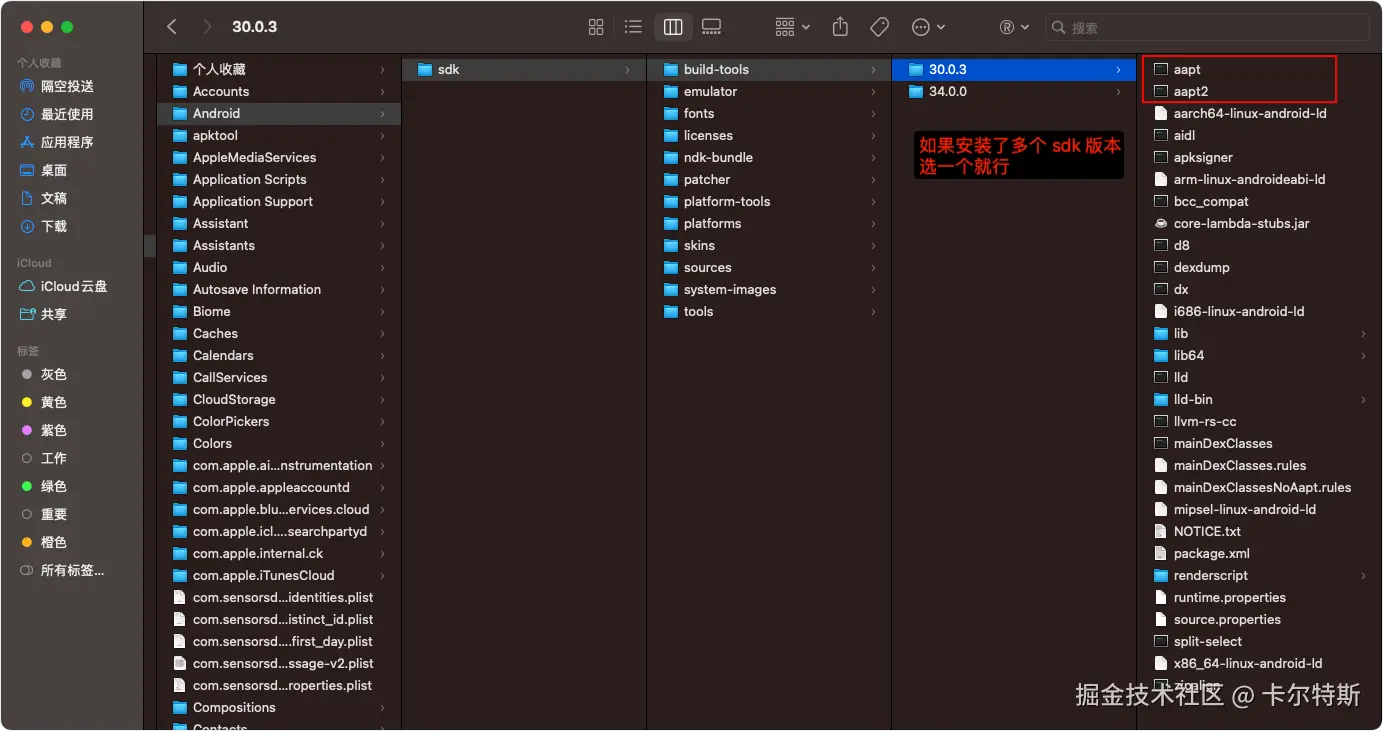Switch to icon grid view

point(596,27)
